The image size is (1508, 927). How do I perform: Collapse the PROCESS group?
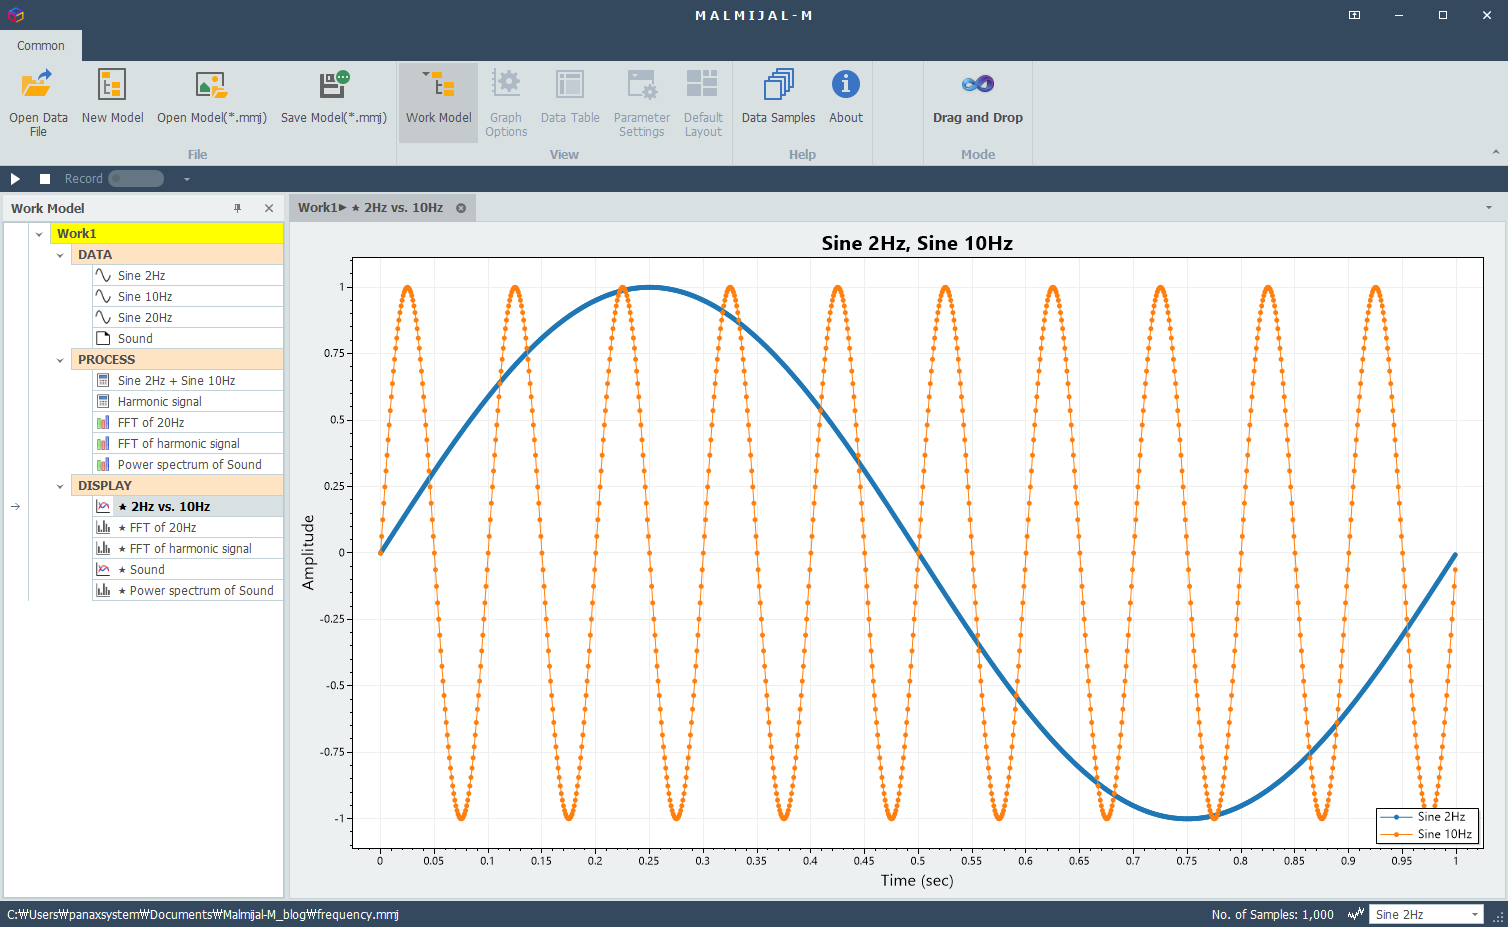click(x=60, y=360)
